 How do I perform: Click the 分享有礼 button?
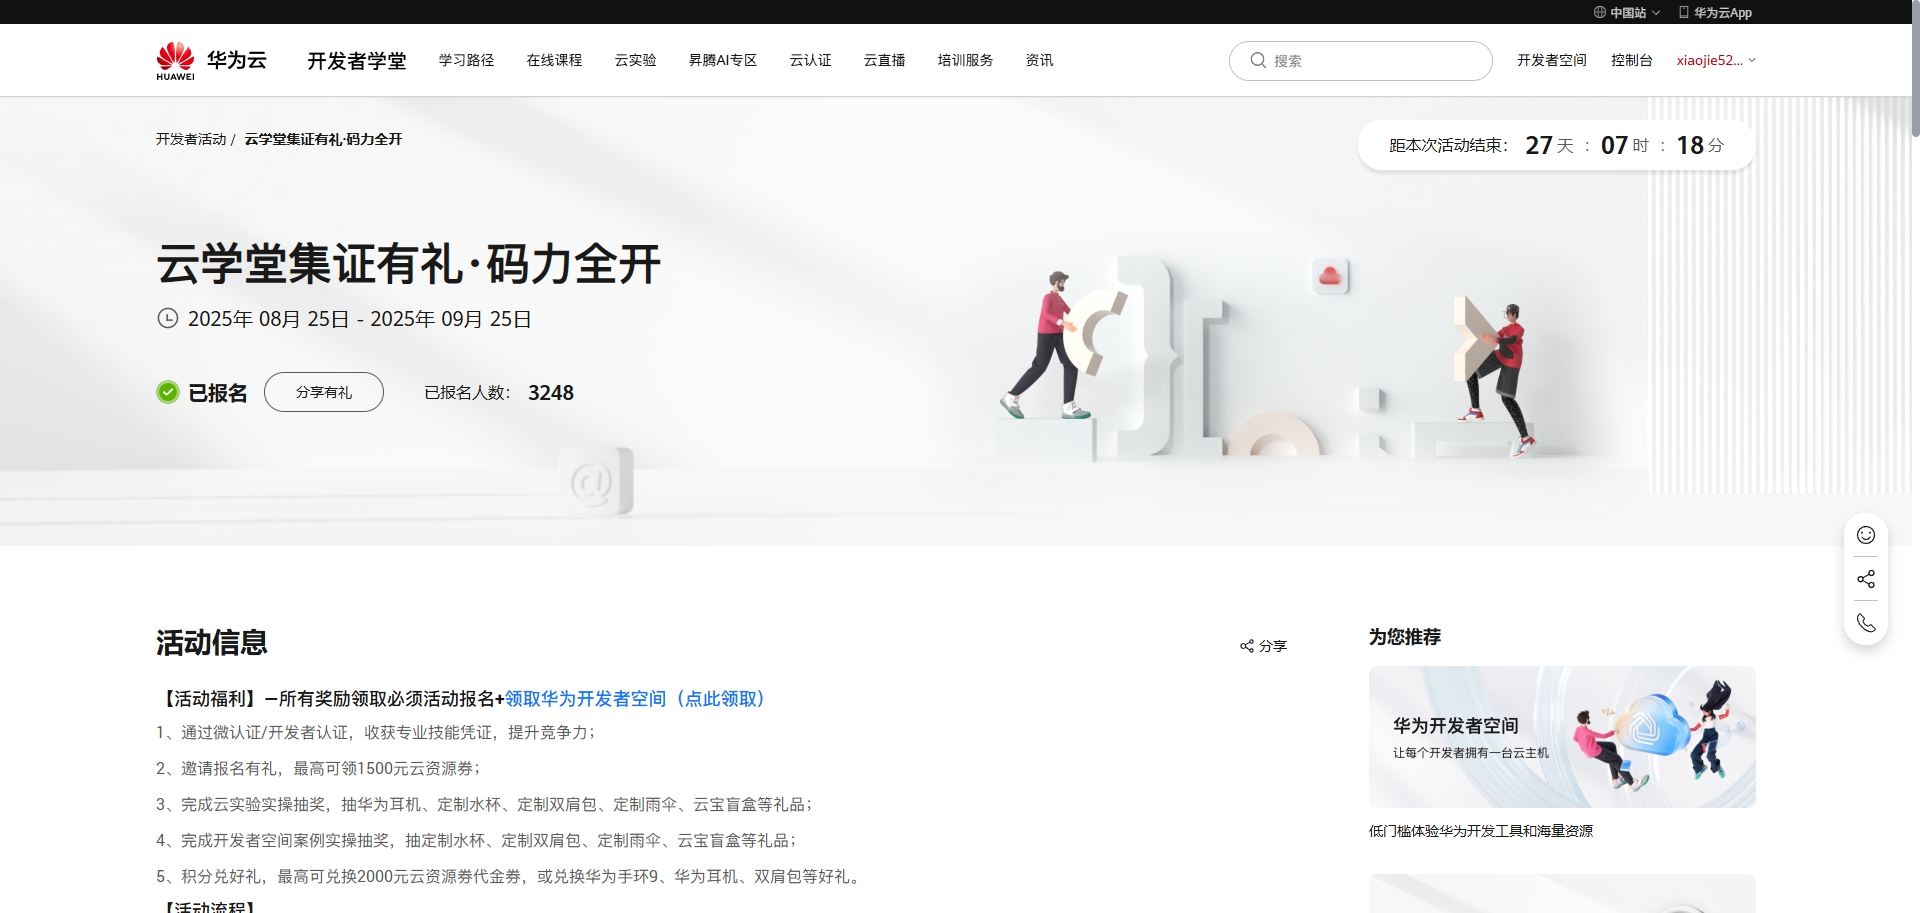323,392
